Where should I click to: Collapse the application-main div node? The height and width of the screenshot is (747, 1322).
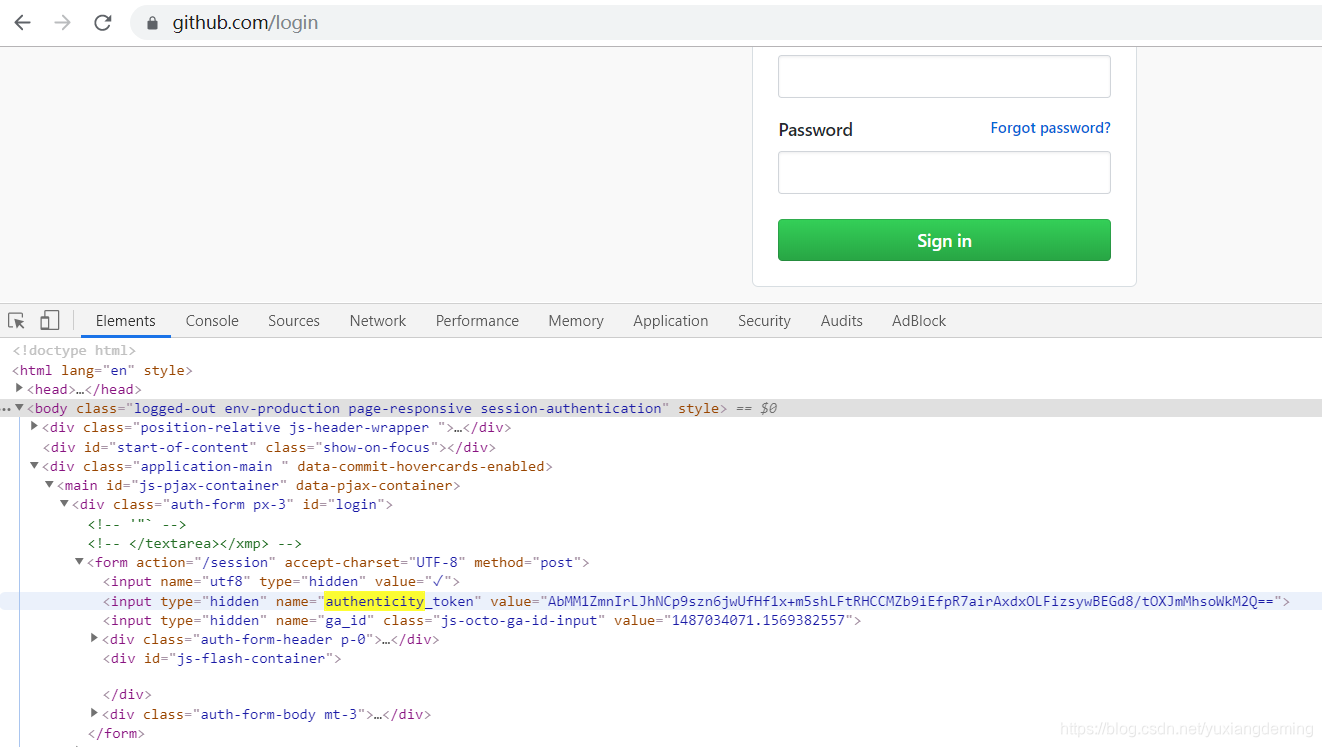pos(34,465)
